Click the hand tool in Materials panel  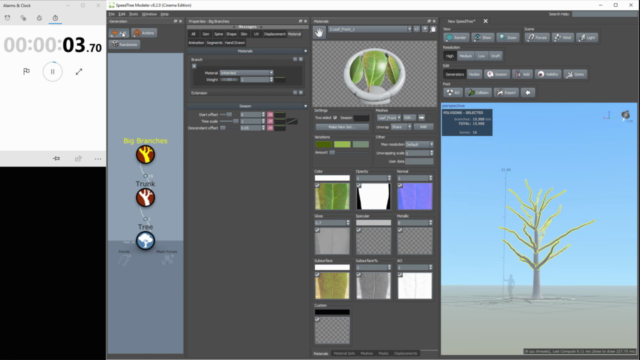tap(319, 32)
